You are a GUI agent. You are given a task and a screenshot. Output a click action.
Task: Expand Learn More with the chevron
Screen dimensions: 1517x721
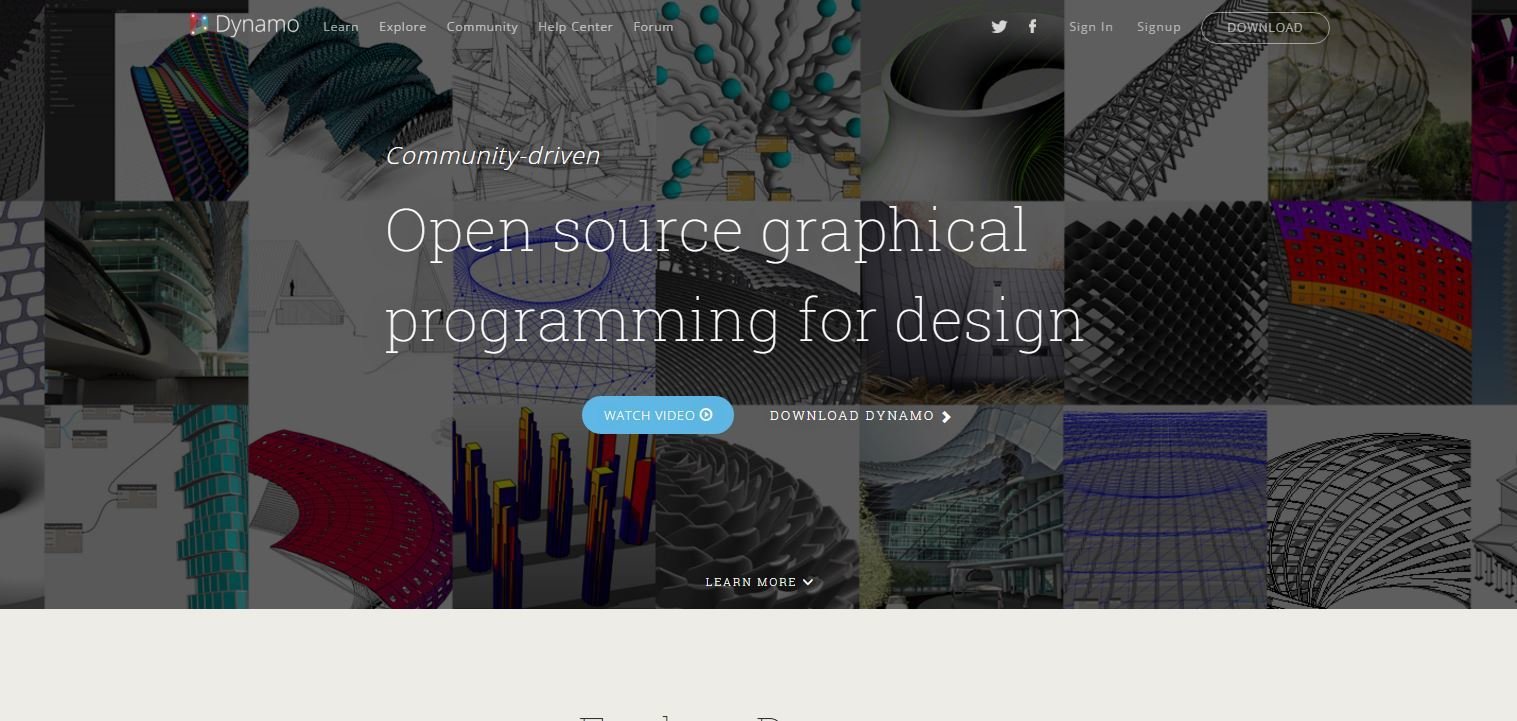759,582
